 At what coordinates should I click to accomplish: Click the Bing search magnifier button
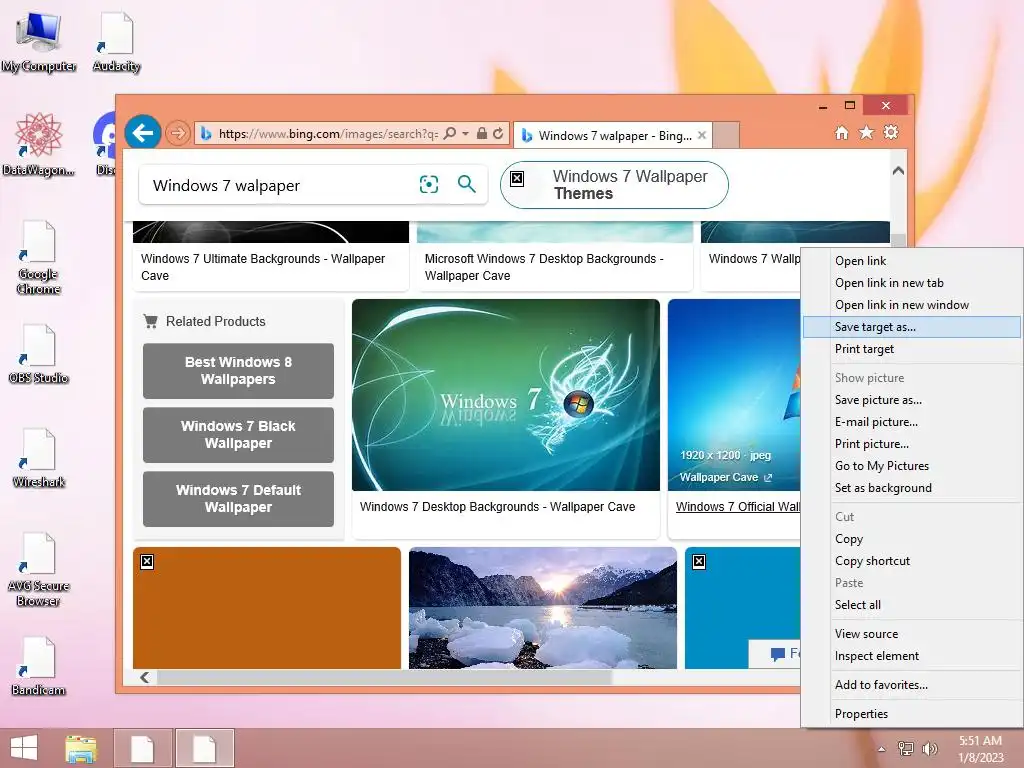466,185
